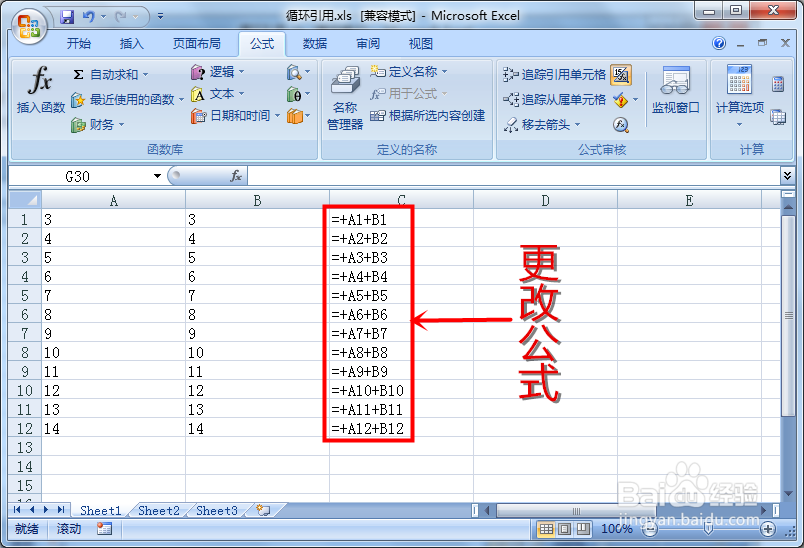Screen dimensions: 804x548
Task: Click Trace Precedents (追踪引用单元格)
Action: coord(555,75)
